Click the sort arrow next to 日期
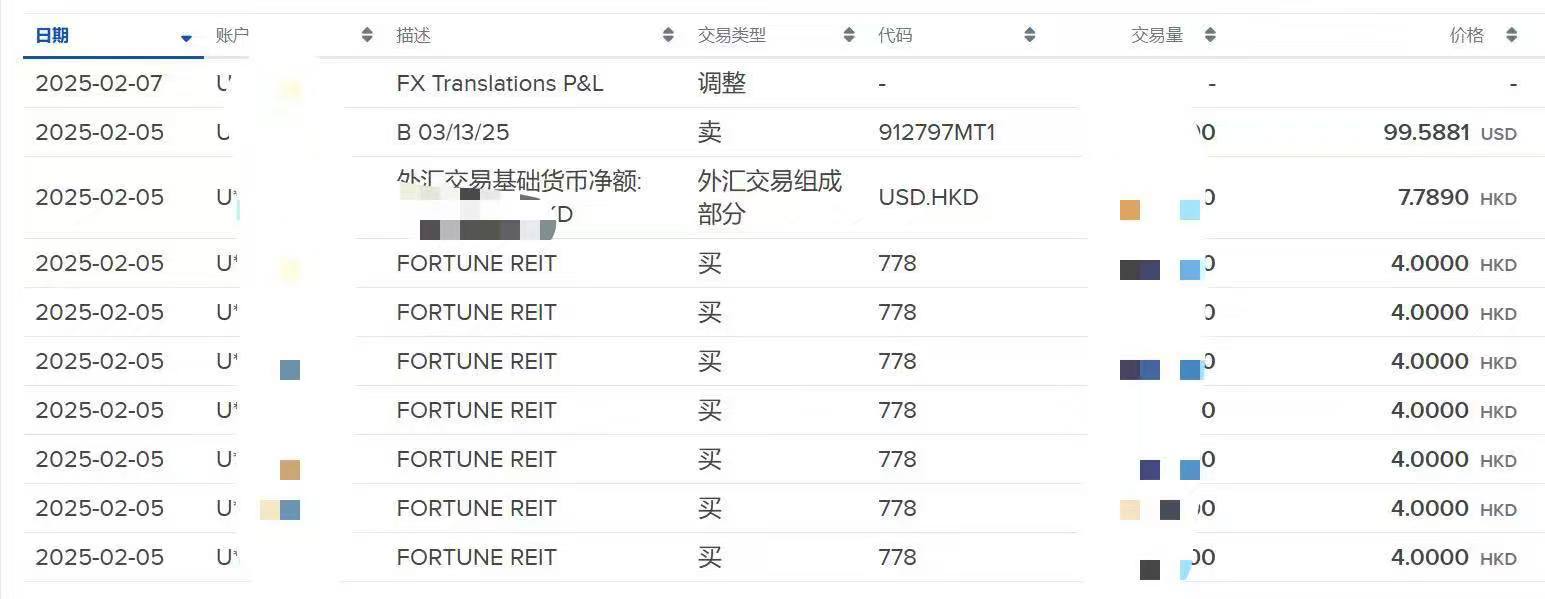Image resolution: width=1545 pixels, height=599 pixels. [x=186, y=38]
